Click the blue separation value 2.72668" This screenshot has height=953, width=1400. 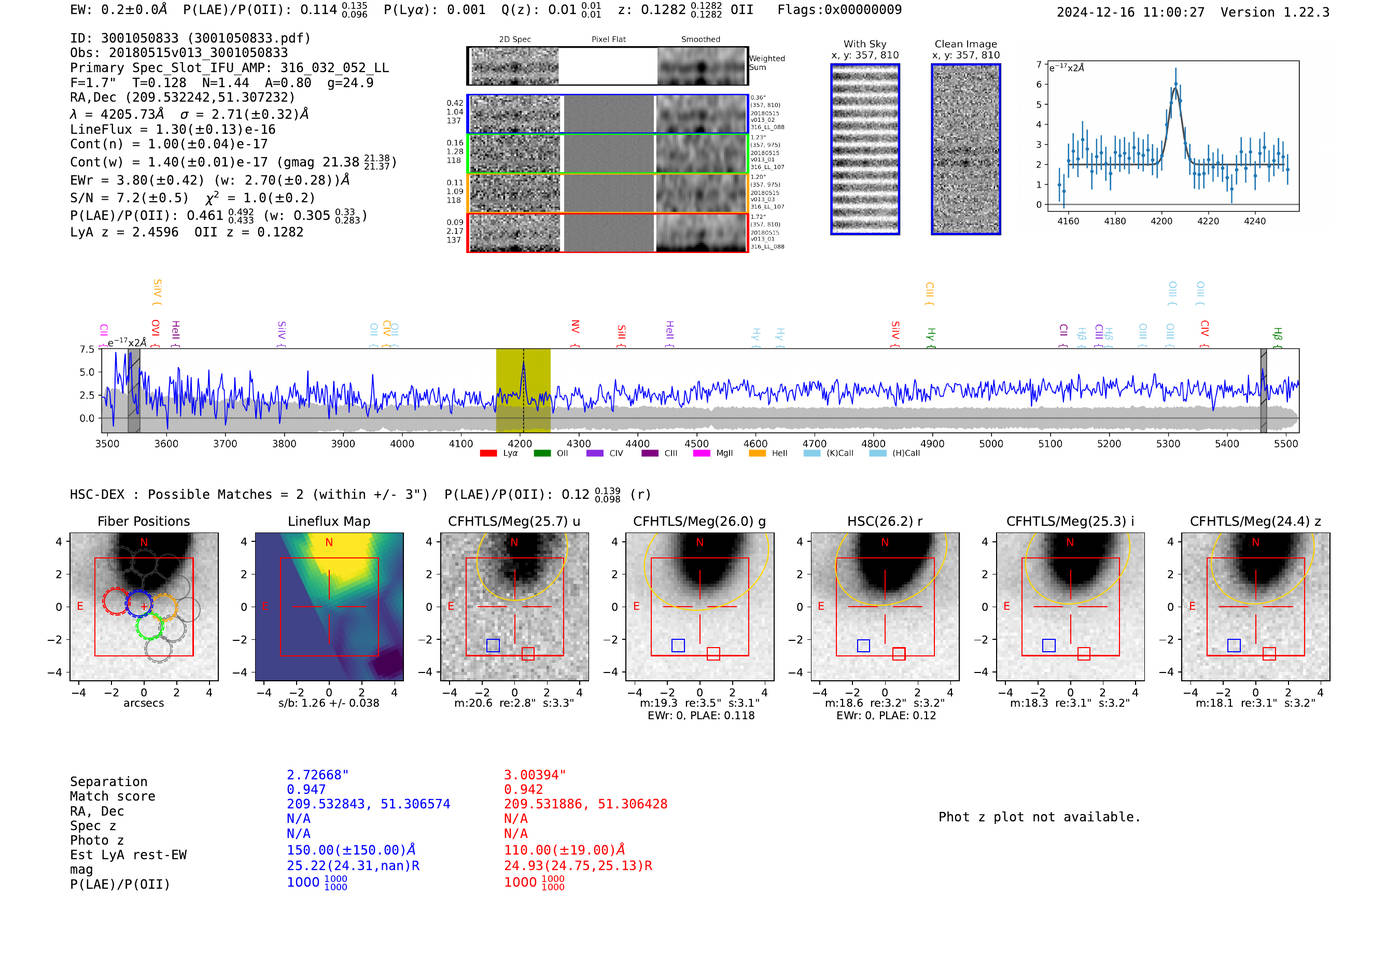tap(318, 775)
